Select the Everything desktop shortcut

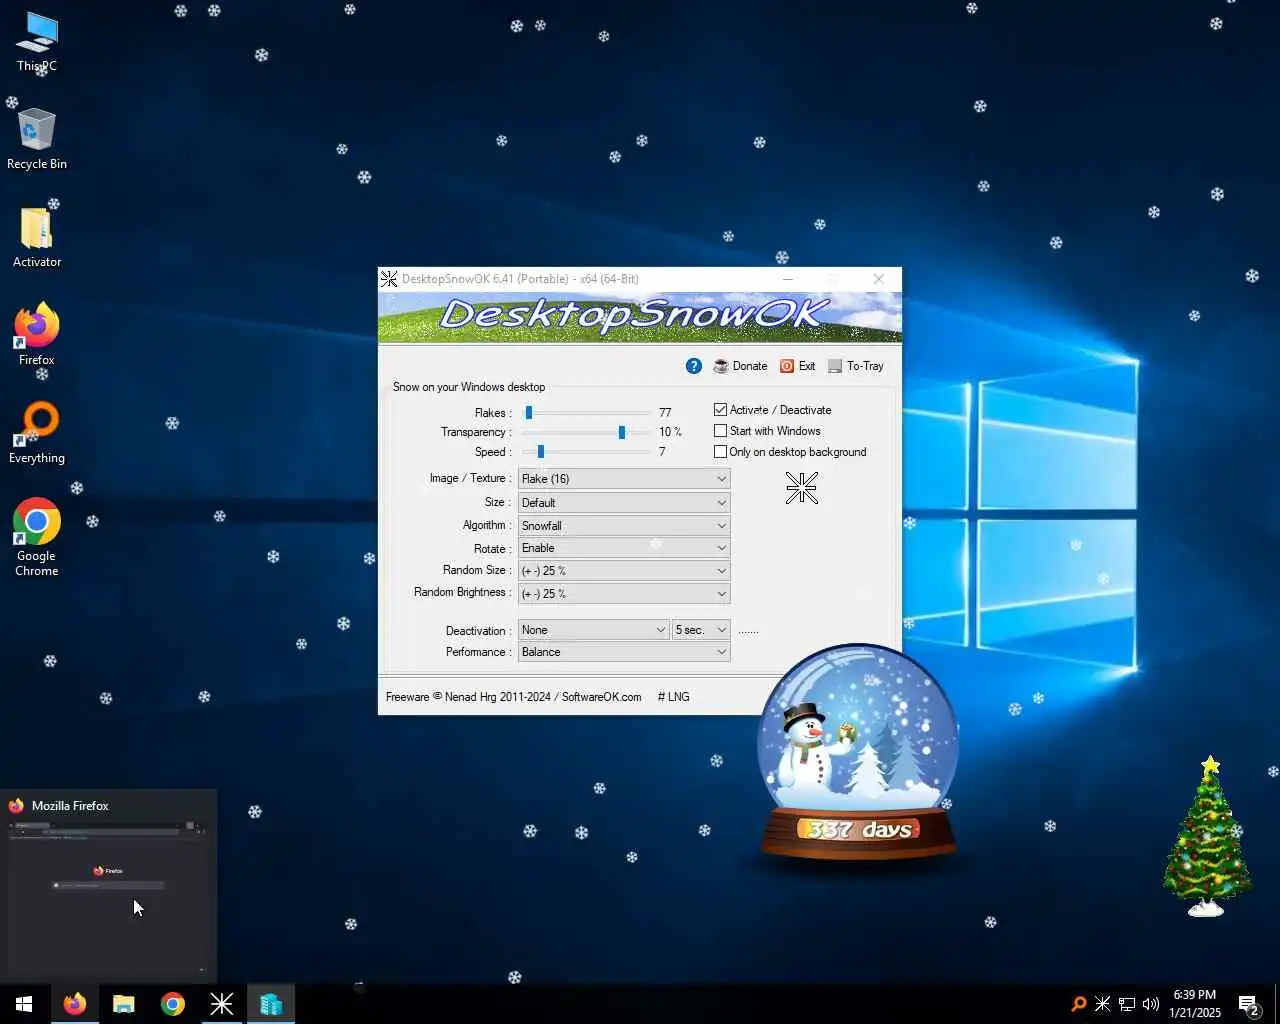[37, 433]
